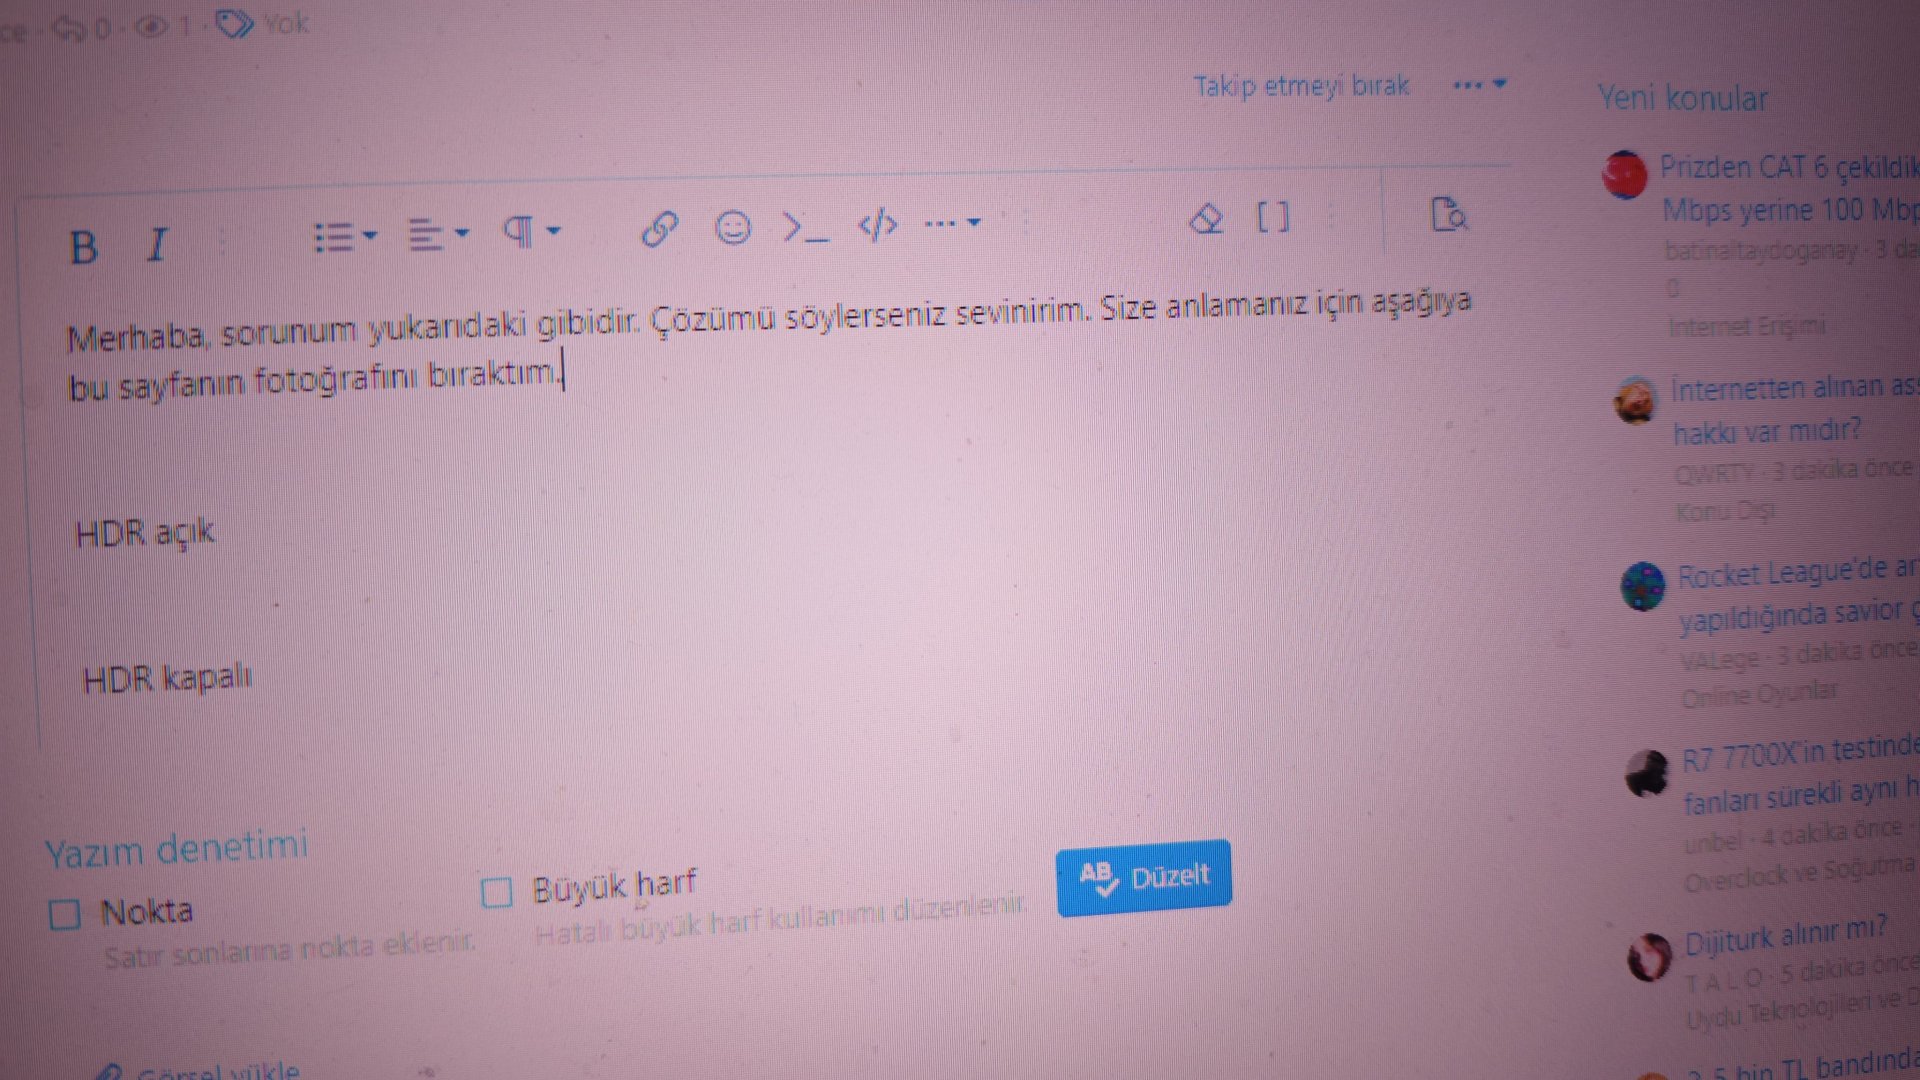Open the paragraph format dropdown

(x=531, y=232)
